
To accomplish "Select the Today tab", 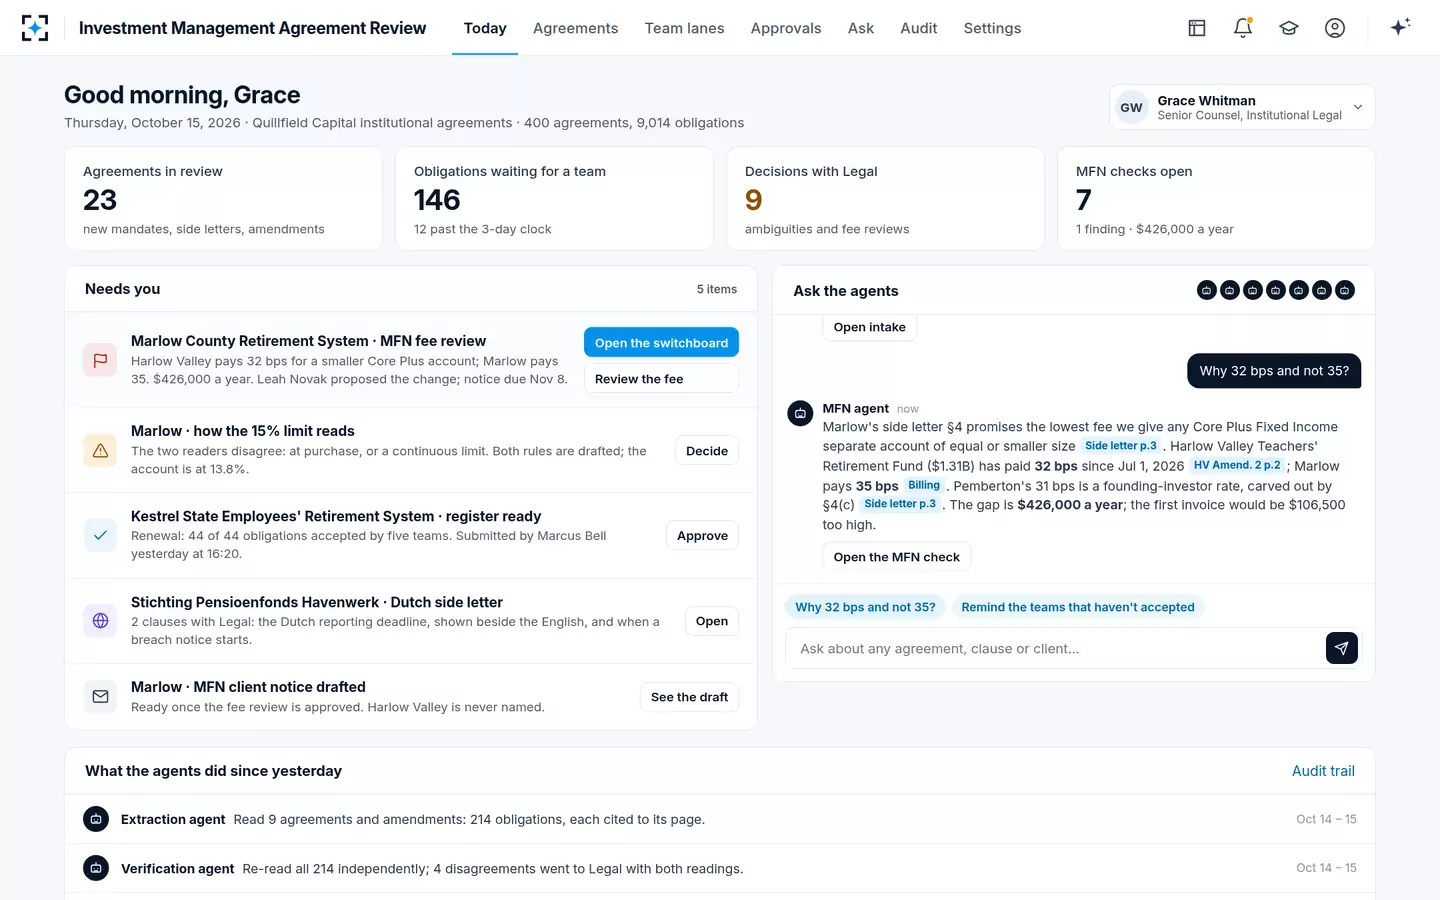I will pos(485,28).
